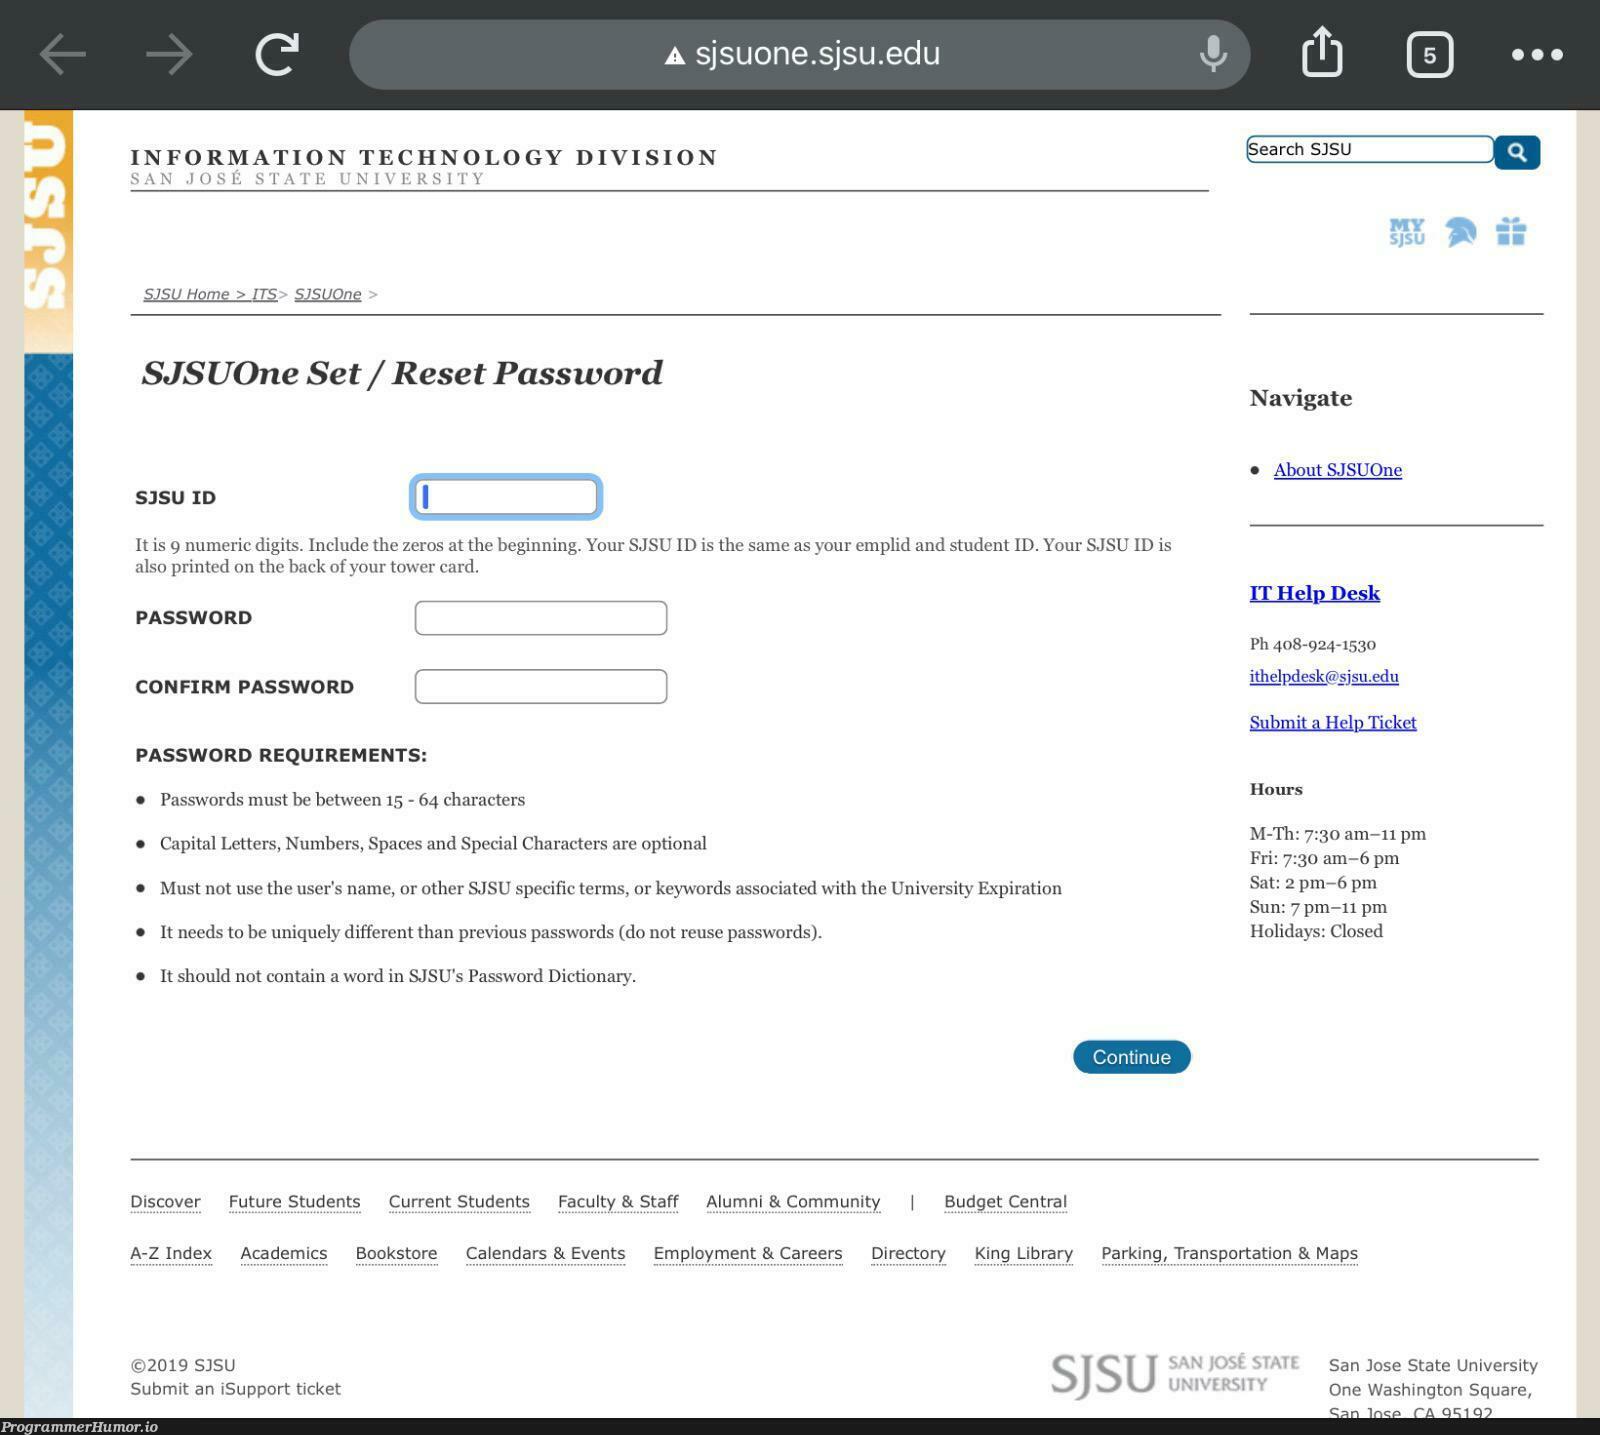Click the ©2019 SJSU copyright text
The image size is (1600, 1435).
pyautogui.click(x=183, y=1365)
